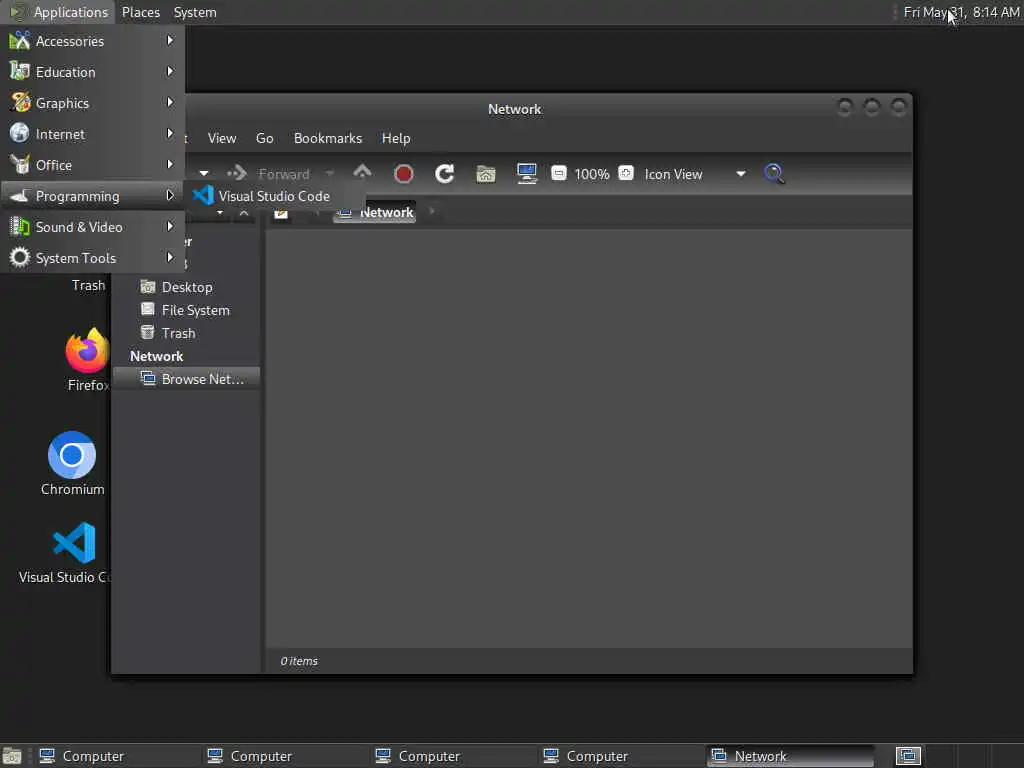Click the Internet globe icon
Image resolution: width=1024 pixels, height=768 pixels.
(20, 133)
